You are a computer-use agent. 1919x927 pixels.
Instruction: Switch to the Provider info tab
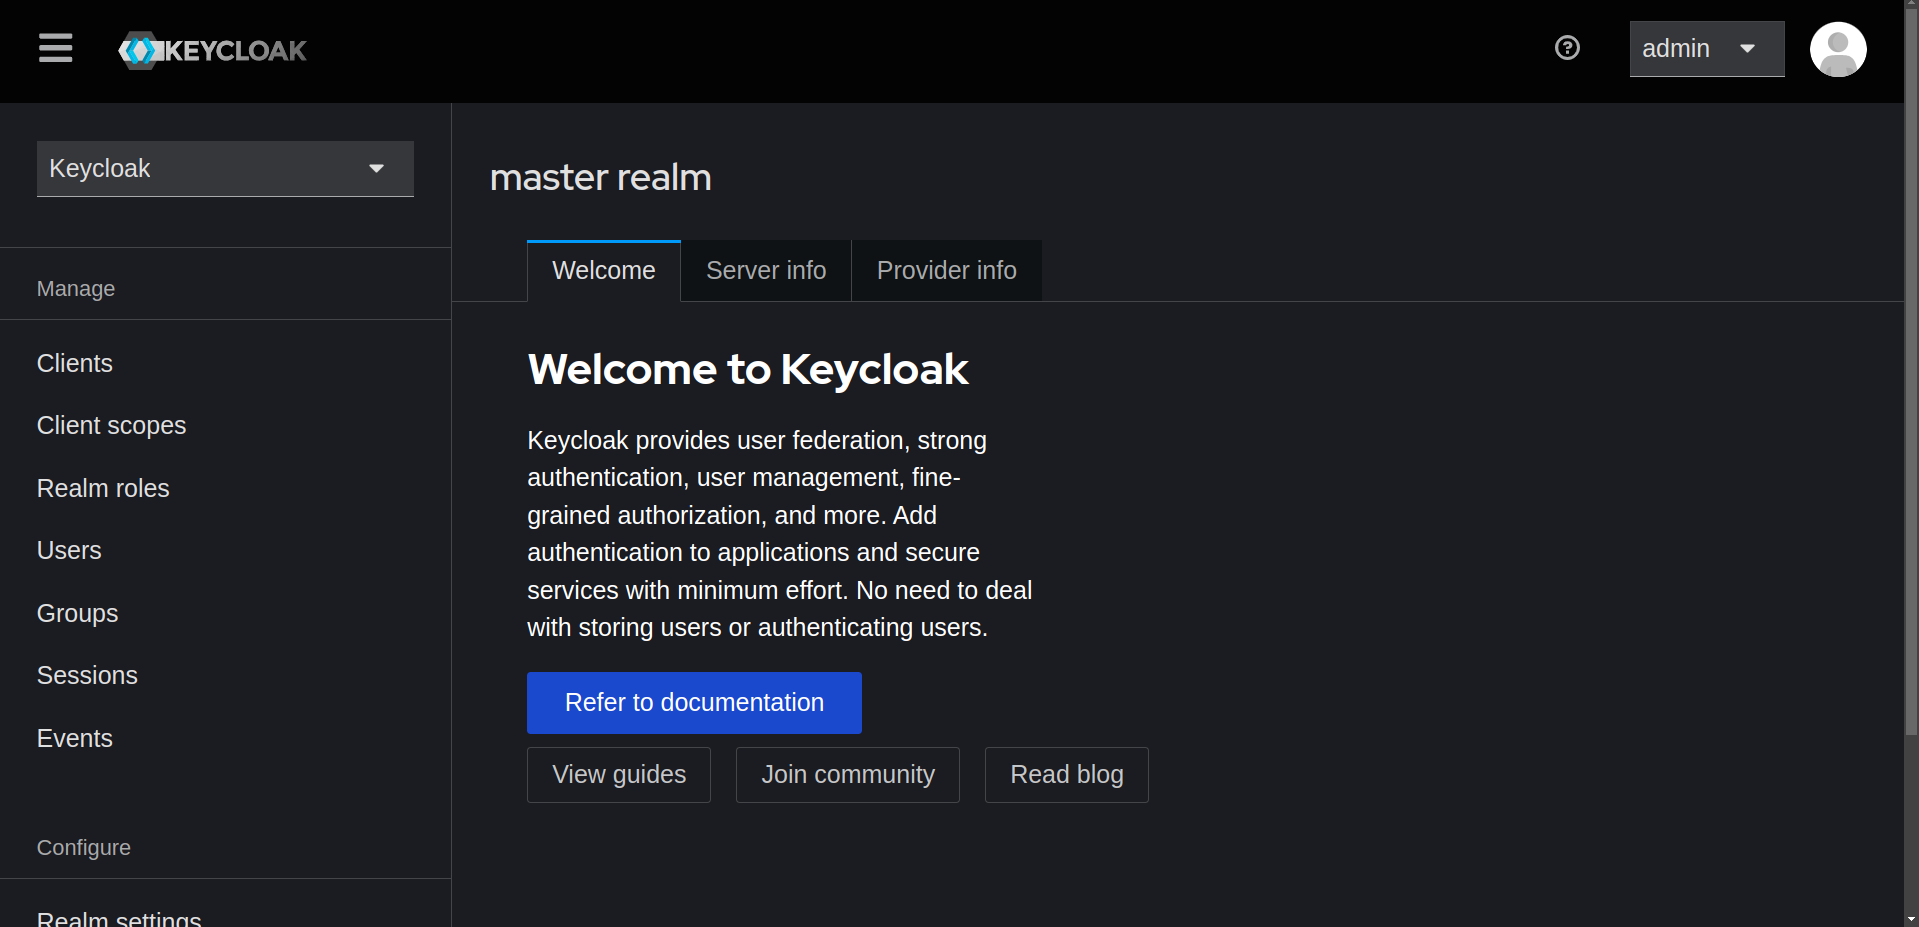point(946,271)
